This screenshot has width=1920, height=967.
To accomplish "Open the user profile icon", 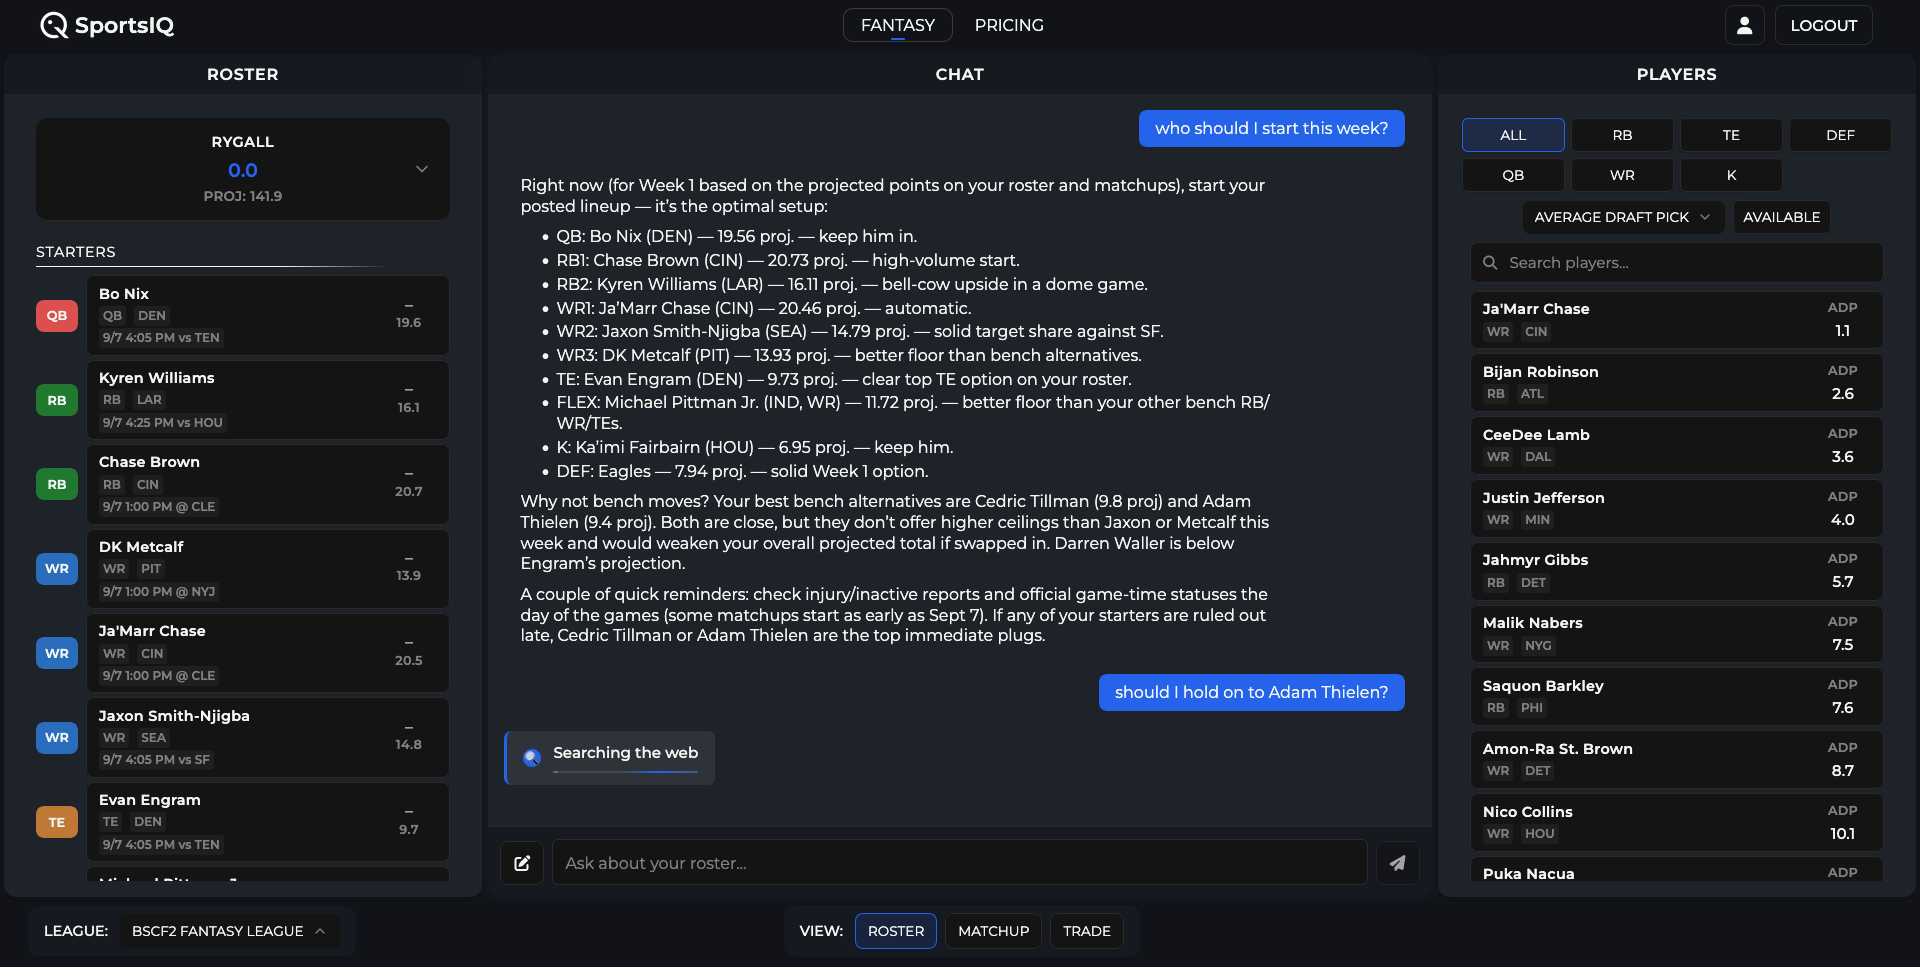I will pyautogui.click(x=1744, y=25).
